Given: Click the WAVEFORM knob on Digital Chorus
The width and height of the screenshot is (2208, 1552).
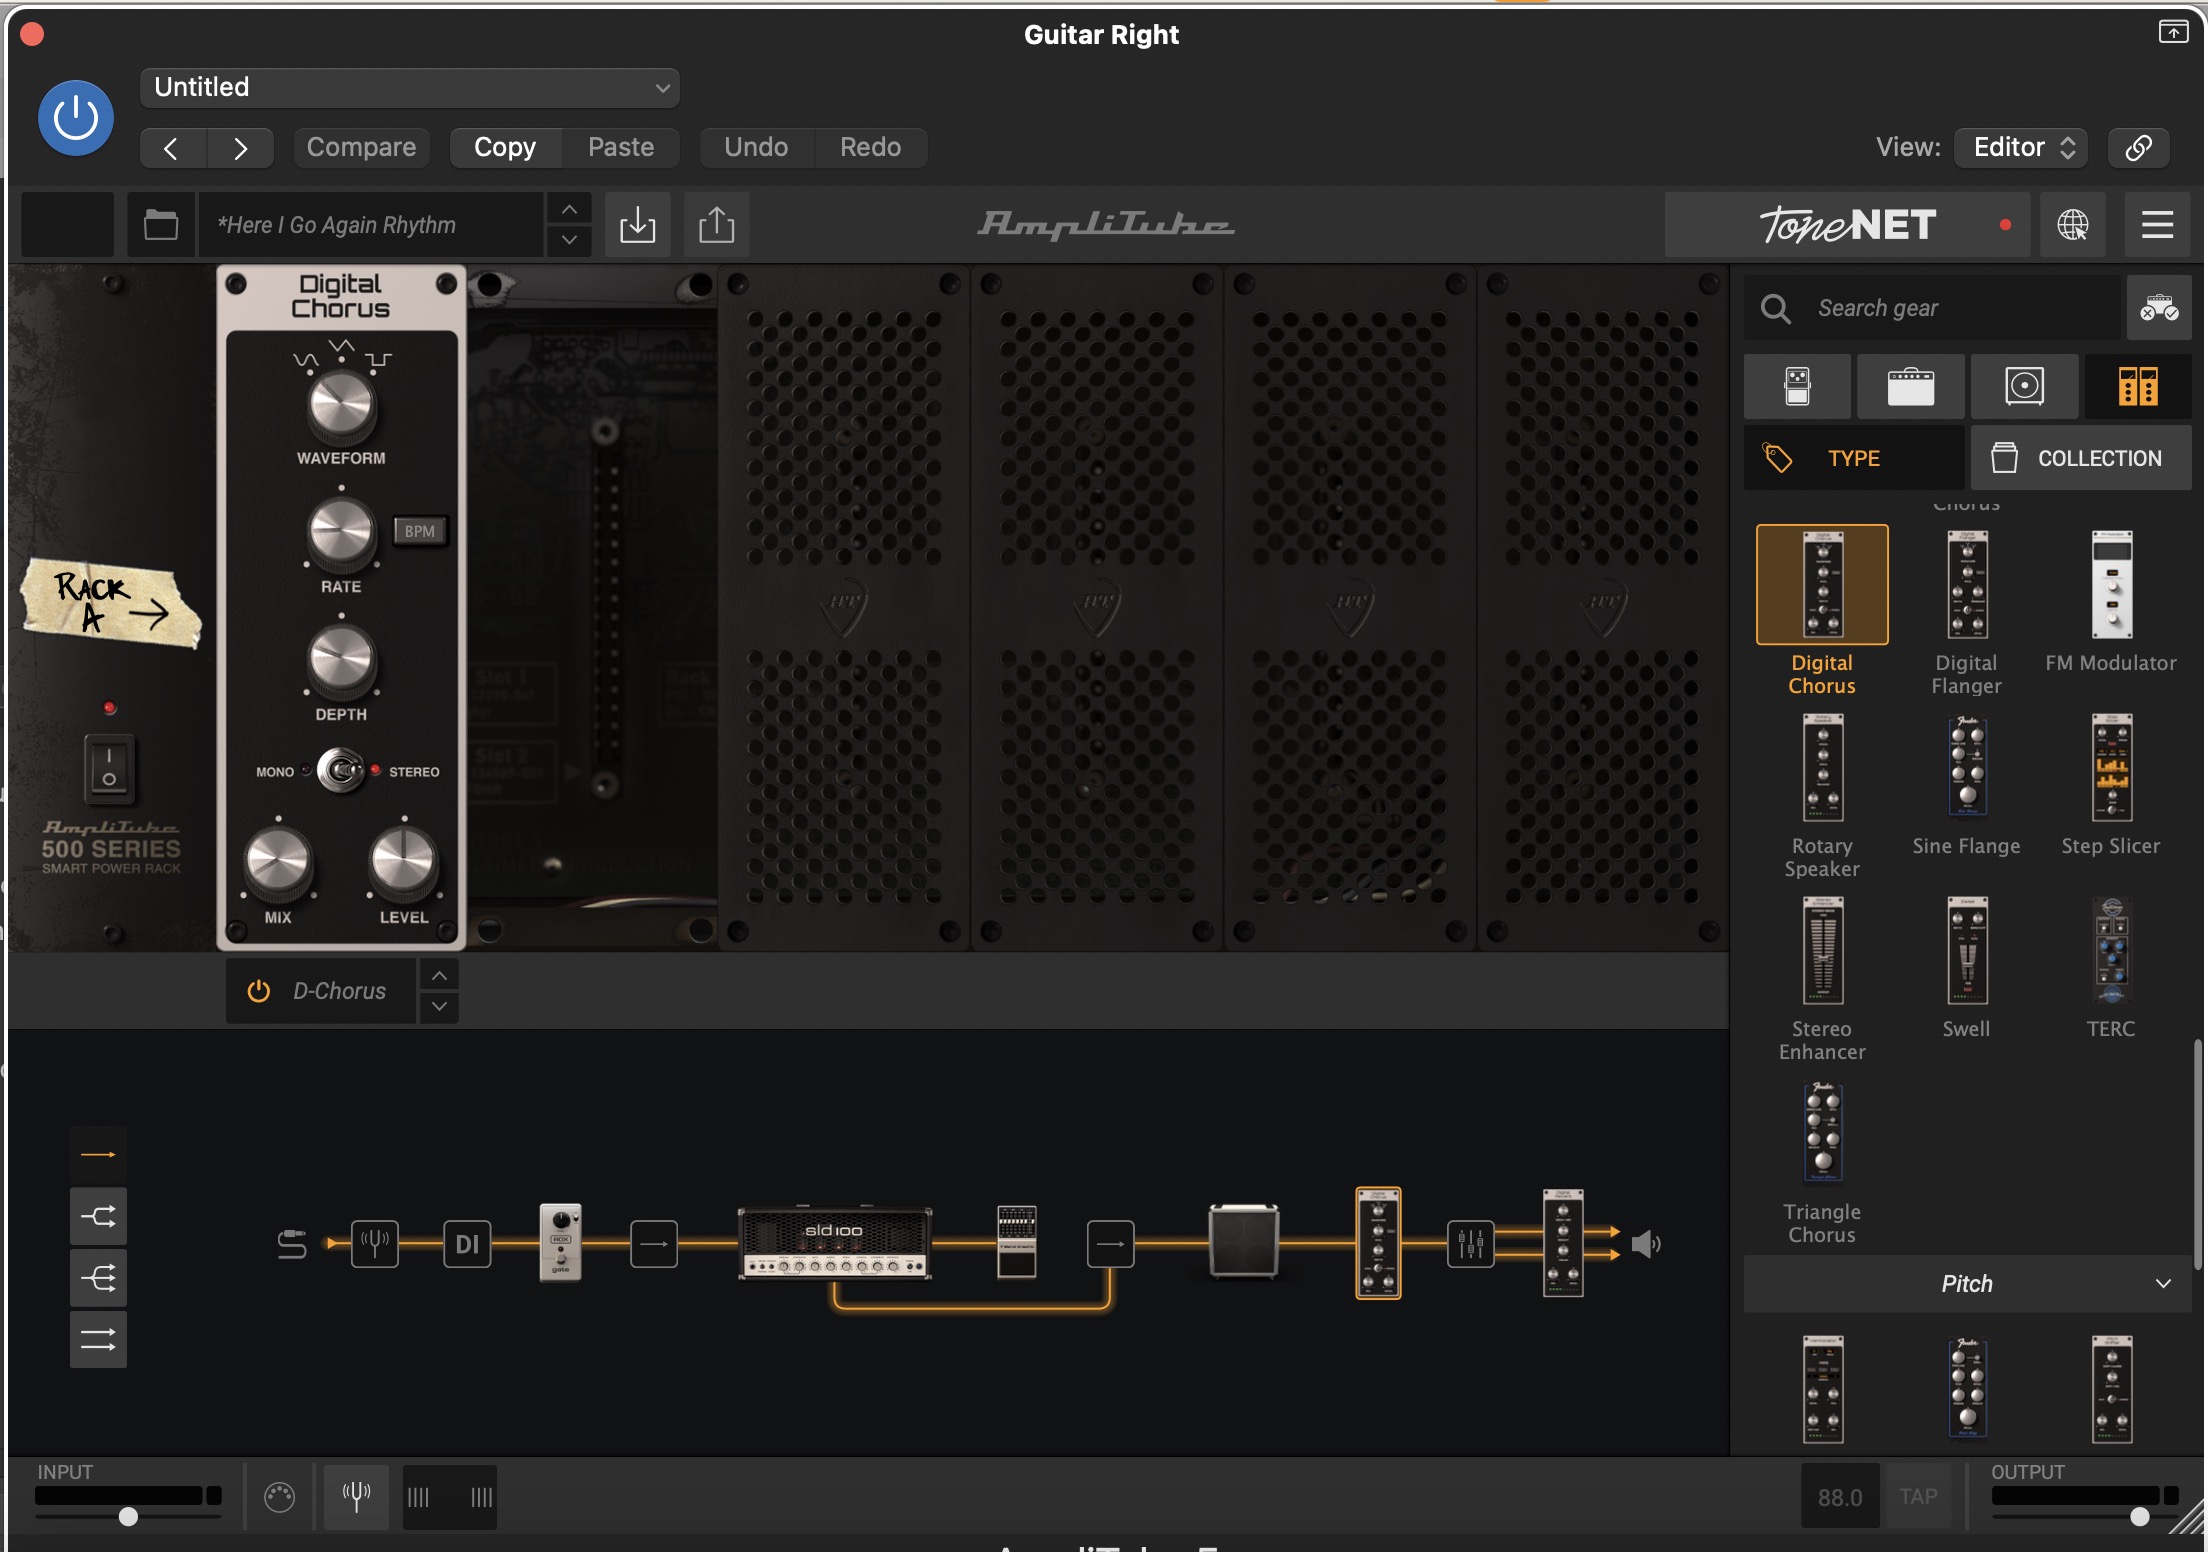Looking at the screenshot, I should pyautogui.click(x=341, y=406).
